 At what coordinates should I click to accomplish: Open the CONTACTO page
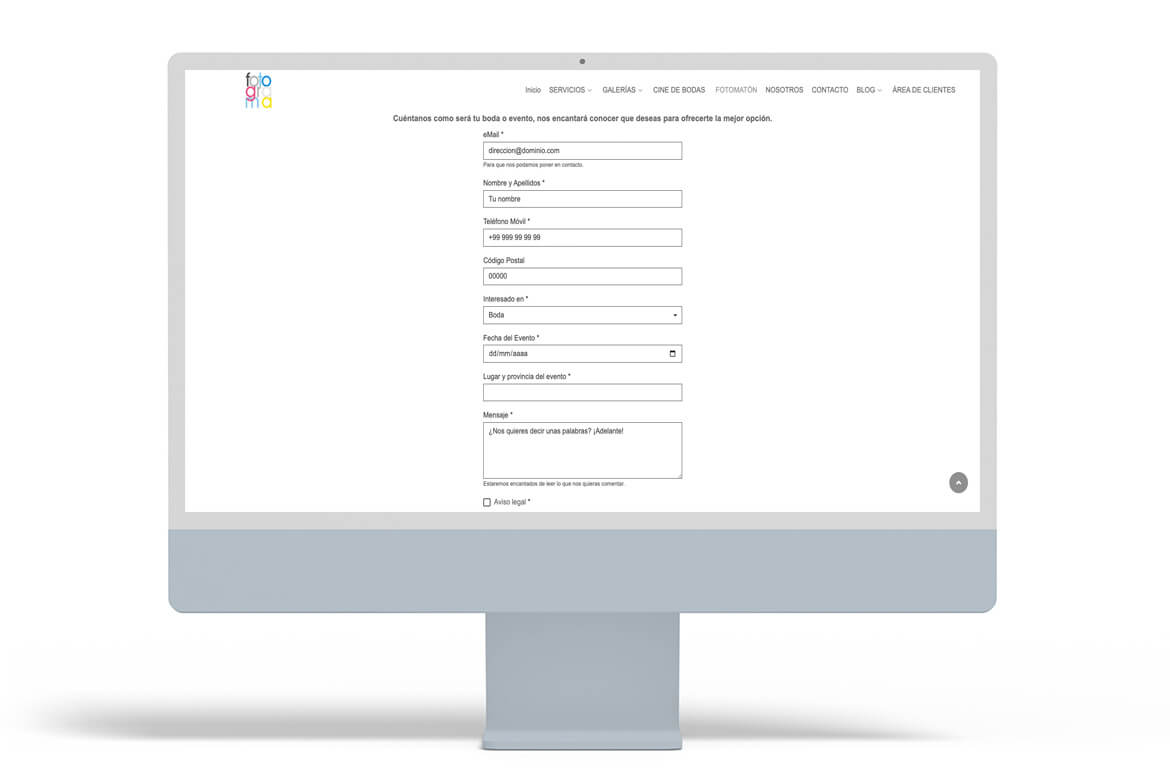[829, 90]
